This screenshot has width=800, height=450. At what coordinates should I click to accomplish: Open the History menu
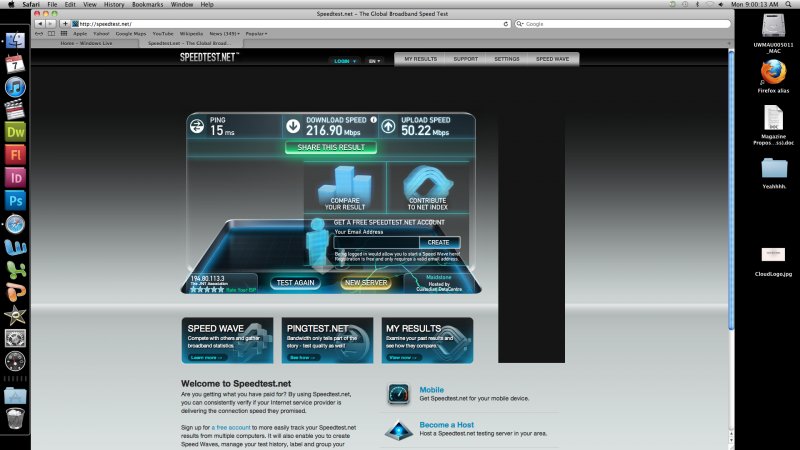pos(114,4)
